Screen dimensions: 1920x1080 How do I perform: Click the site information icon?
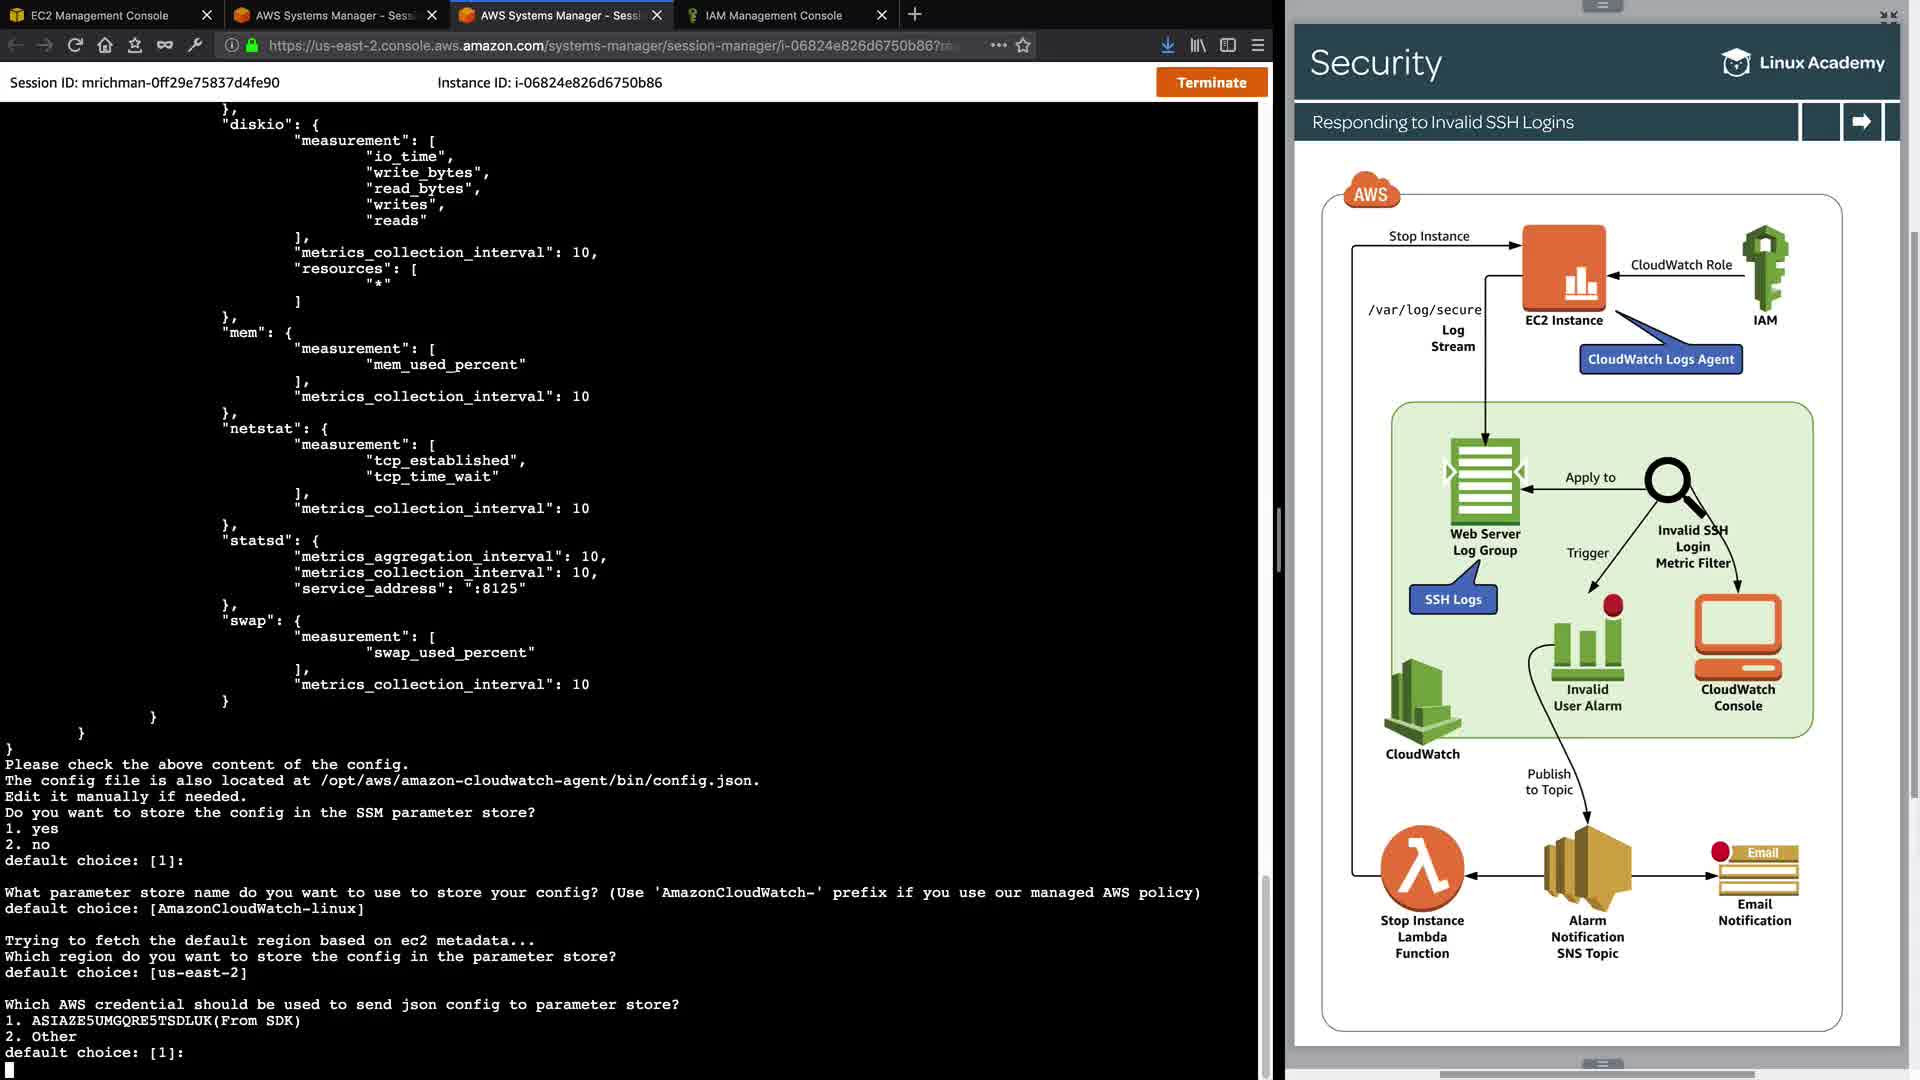click(x=232, y=45)
